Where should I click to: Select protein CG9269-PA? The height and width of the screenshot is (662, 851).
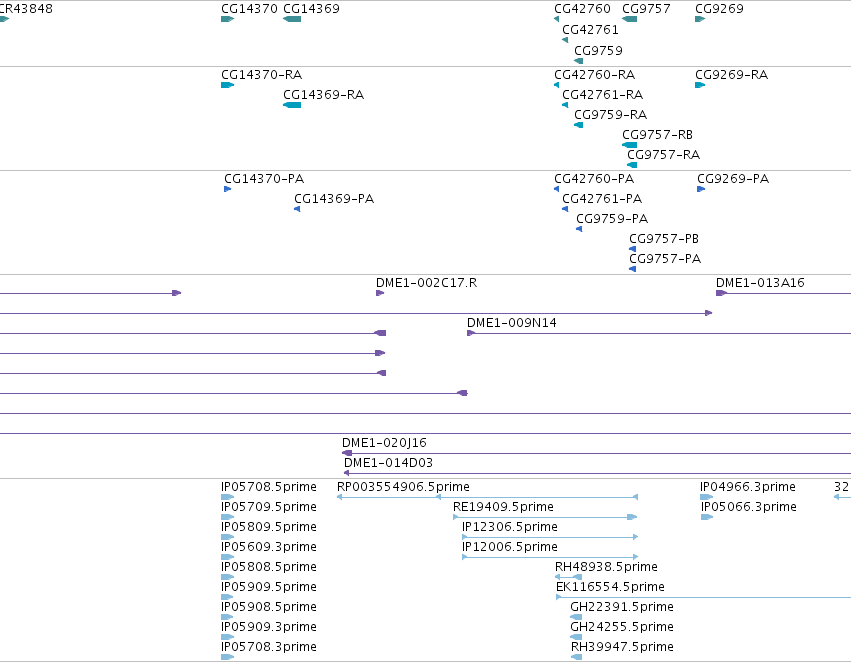coord(701,189)
